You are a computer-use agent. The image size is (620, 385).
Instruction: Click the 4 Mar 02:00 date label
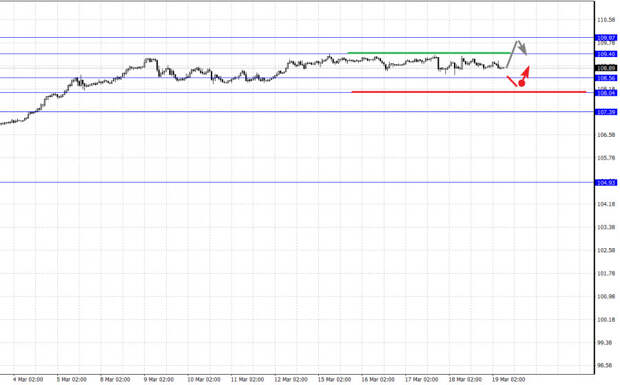[28, 379]
